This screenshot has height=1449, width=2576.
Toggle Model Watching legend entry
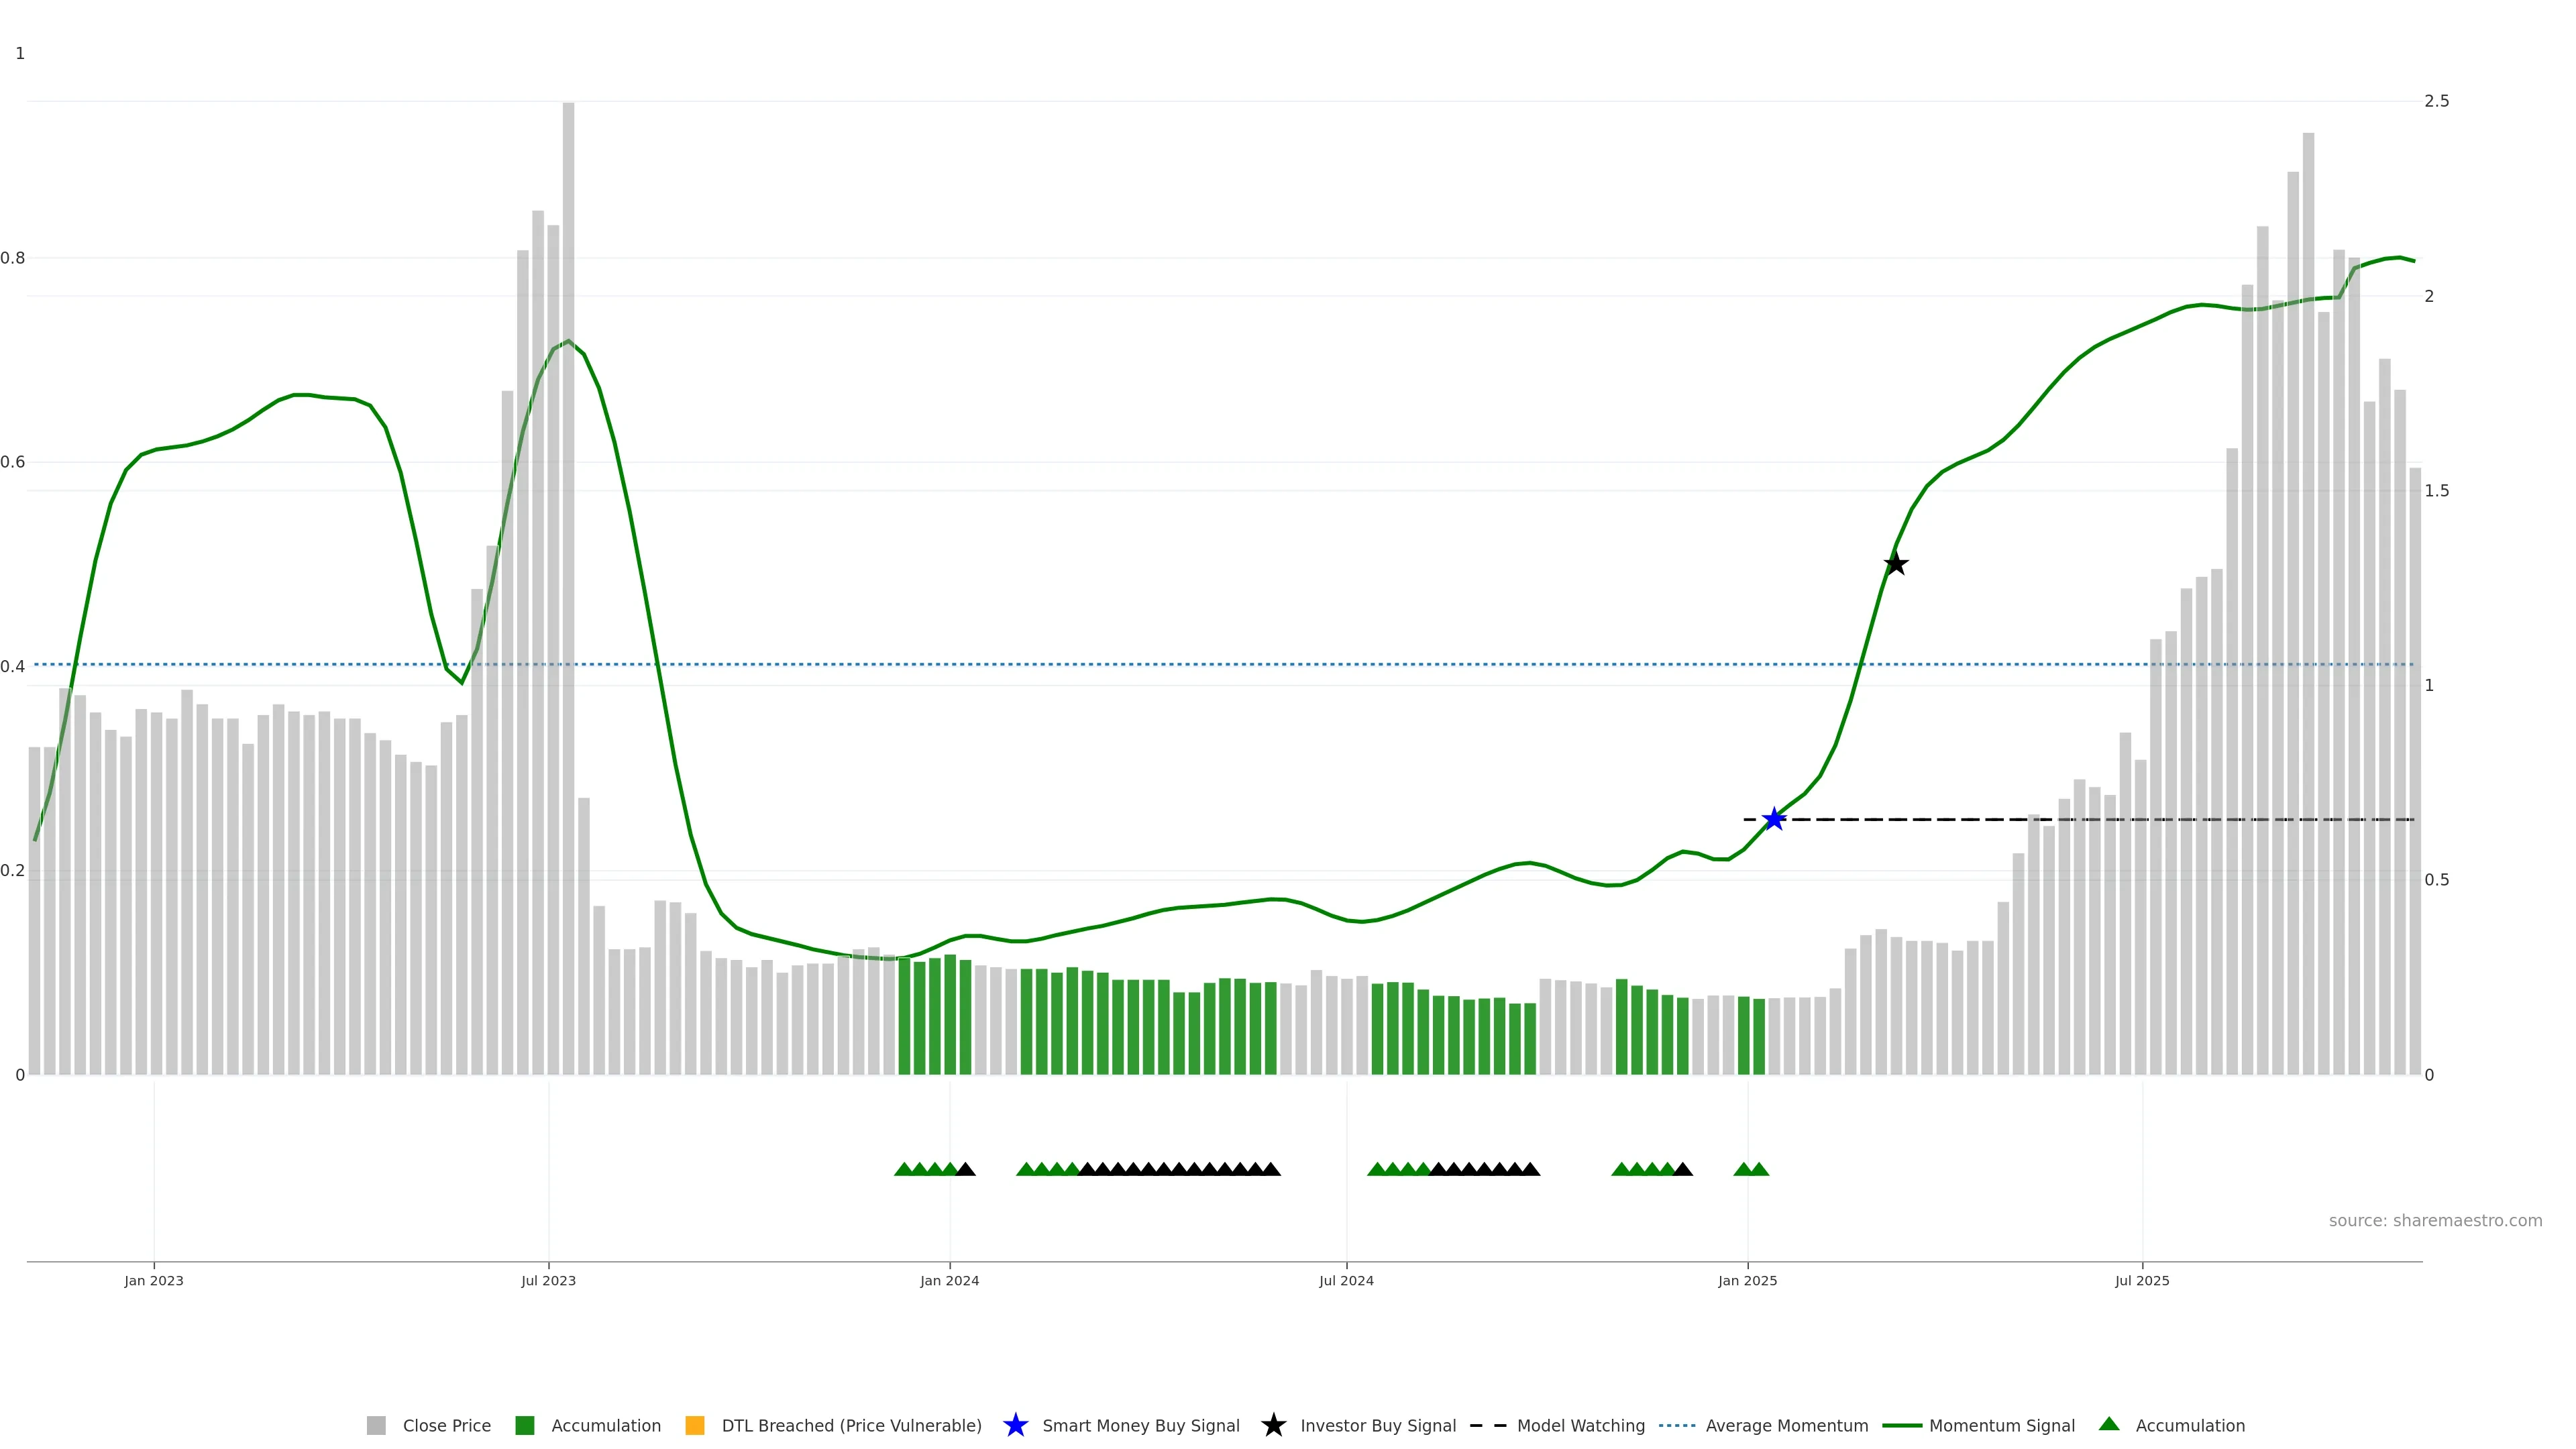coord(1580,1425)
